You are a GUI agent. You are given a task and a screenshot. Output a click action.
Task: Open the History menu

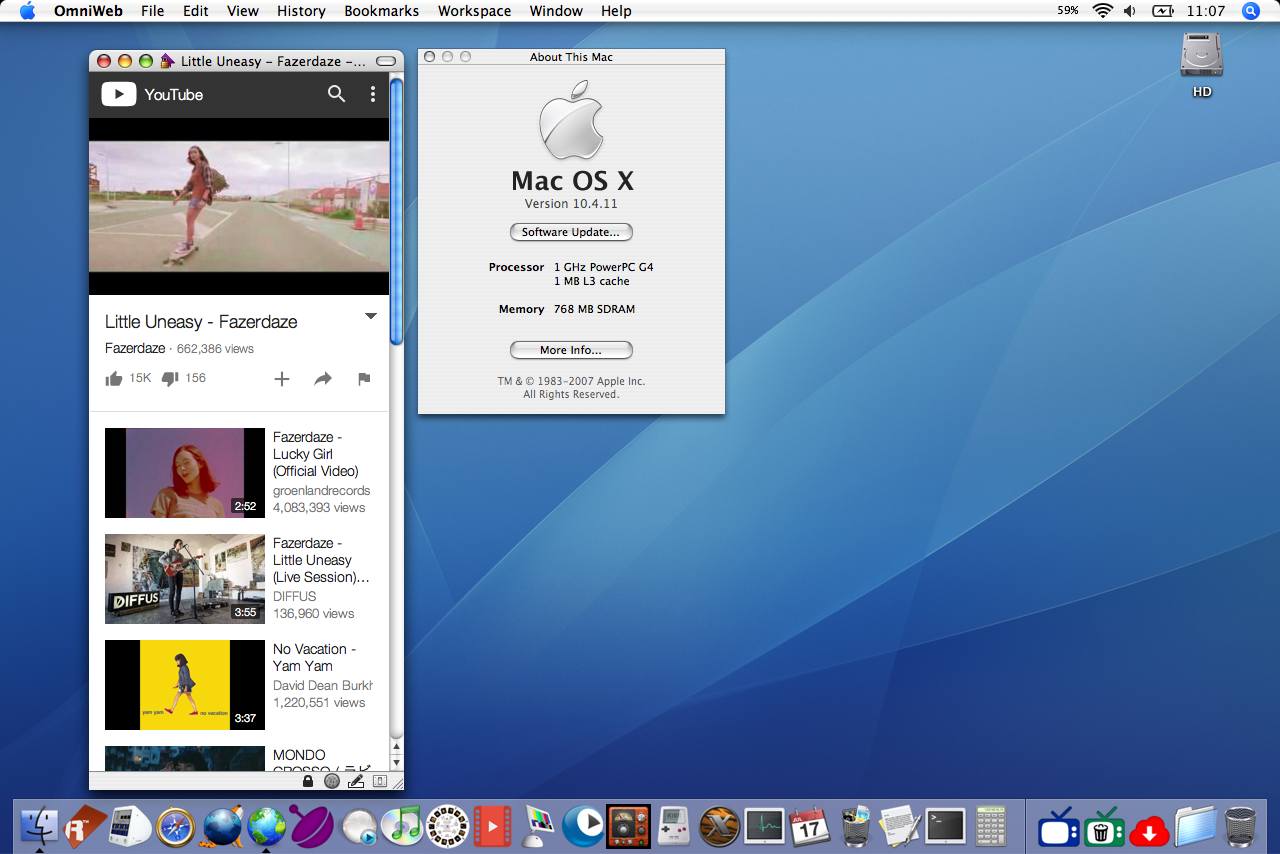click(301, 11)
